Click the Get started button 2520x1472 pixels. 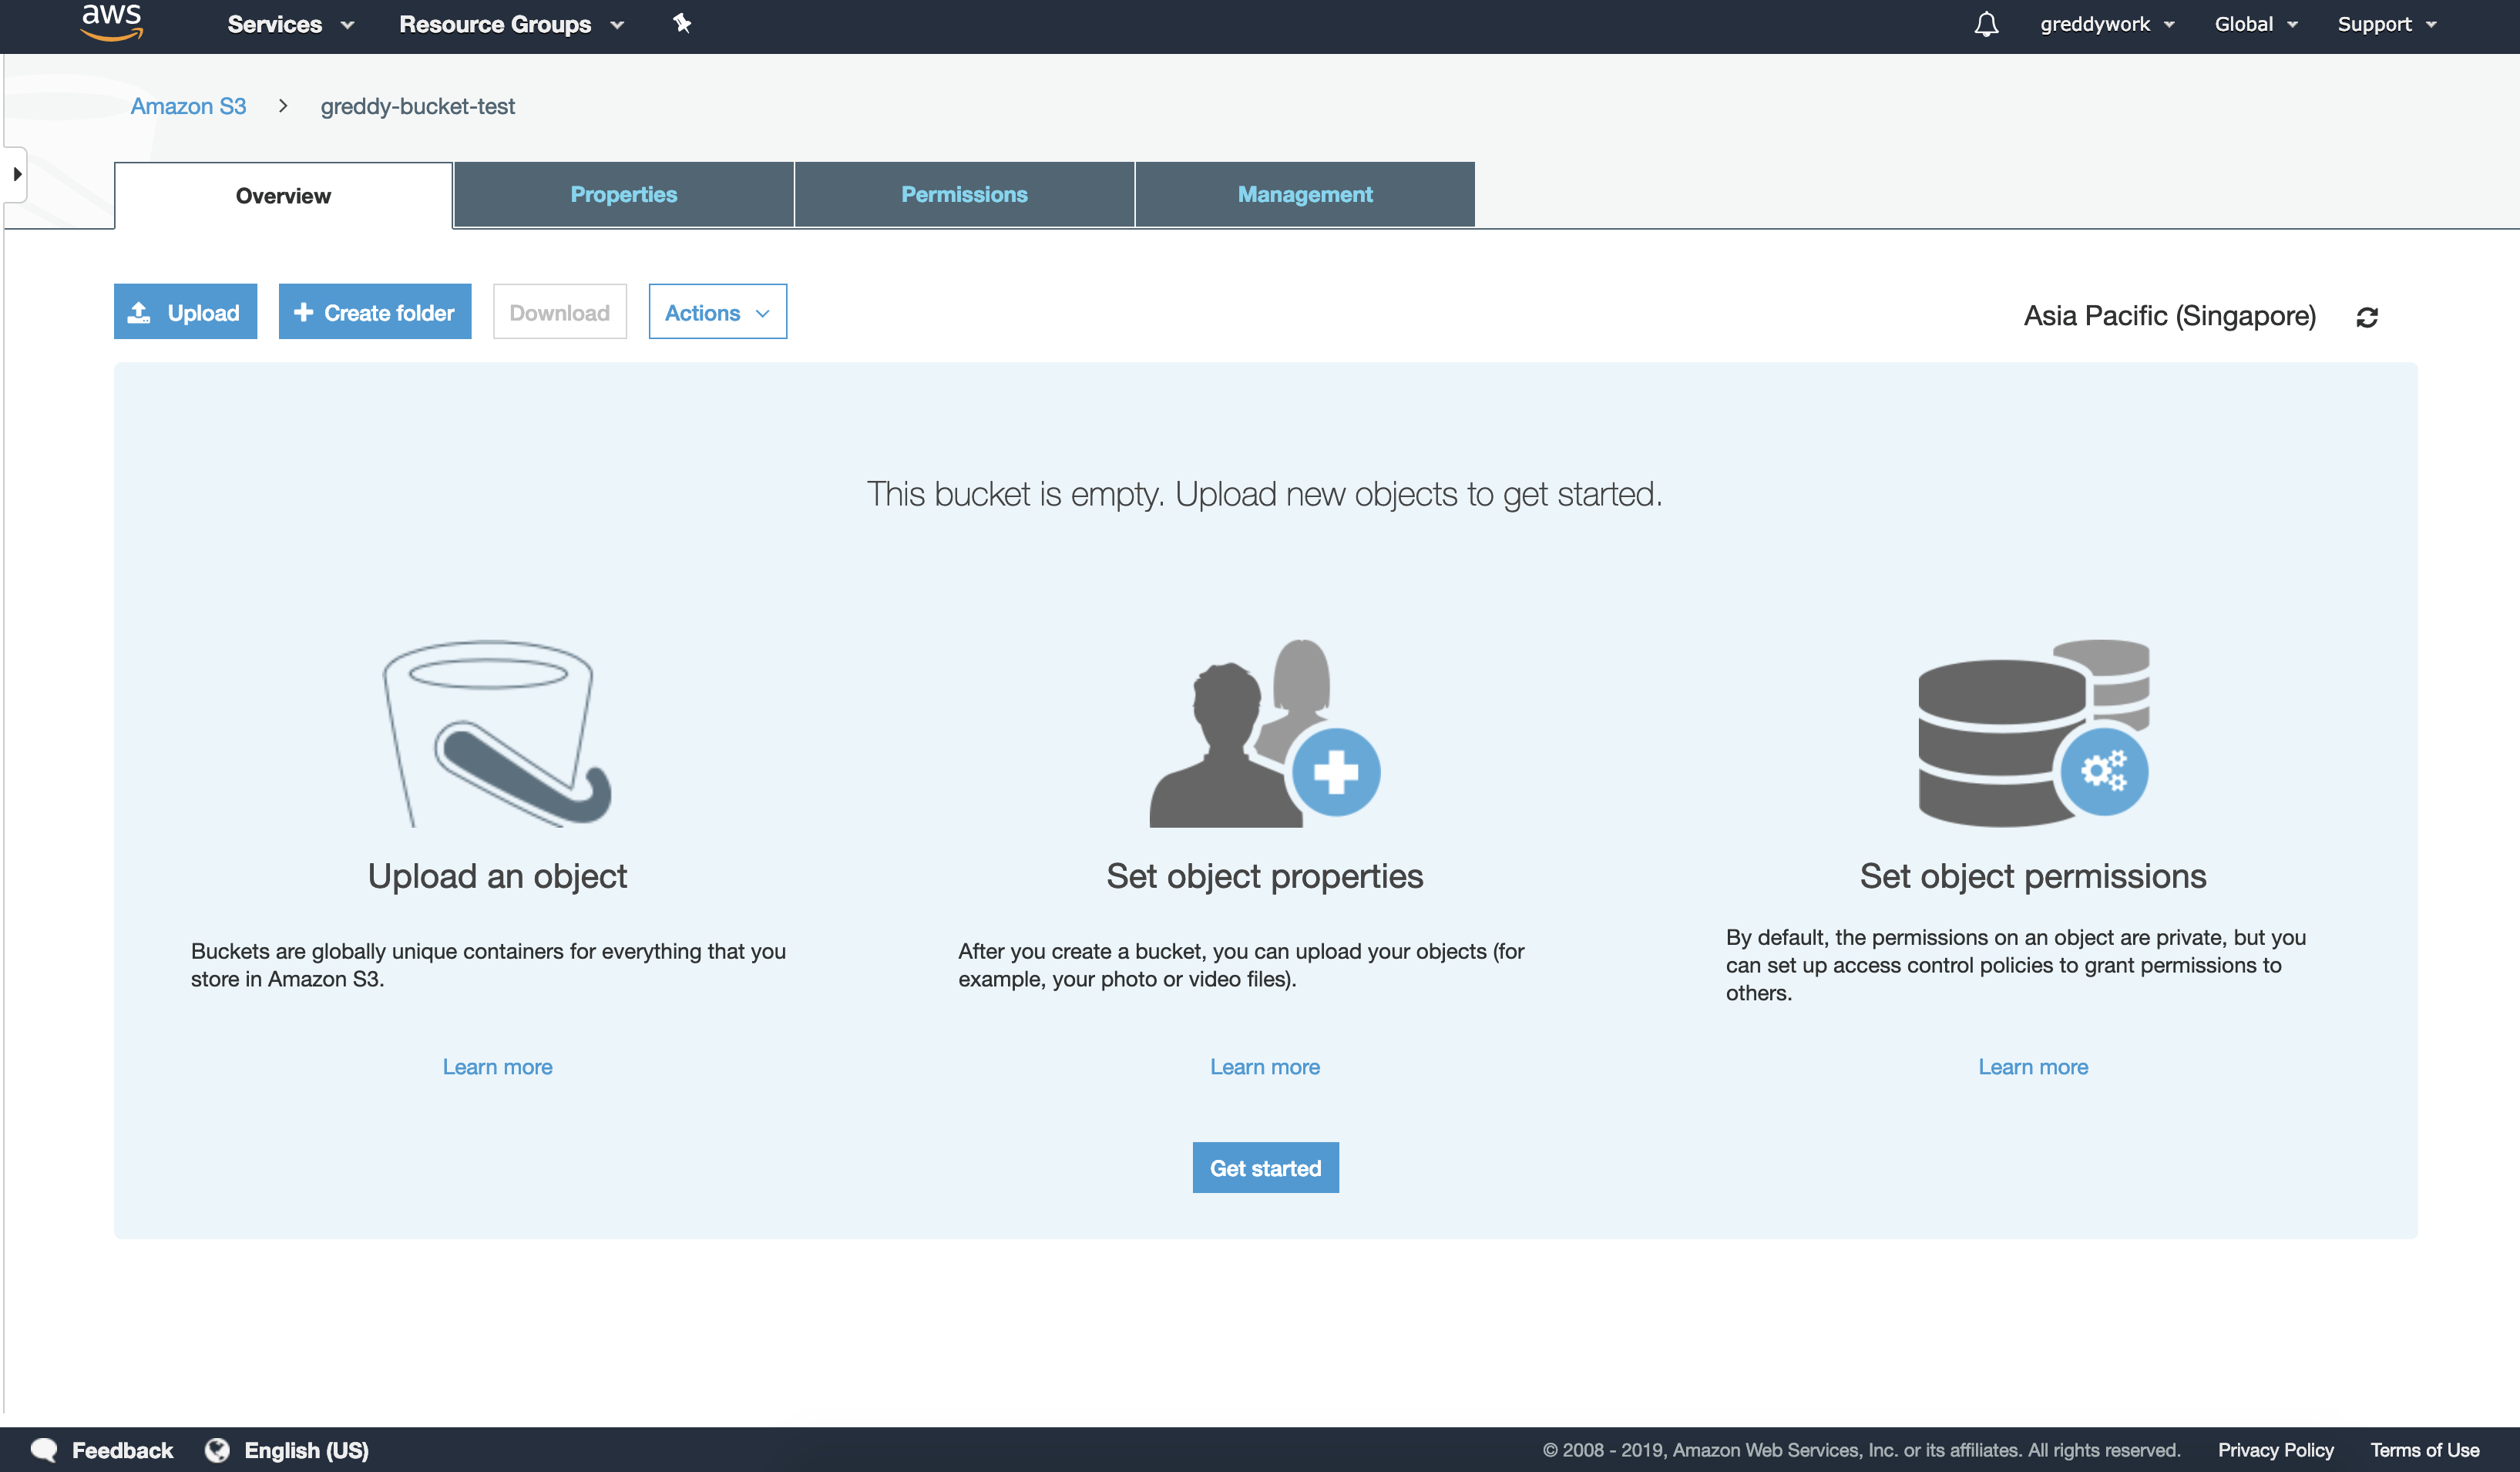point(1265,1167)
